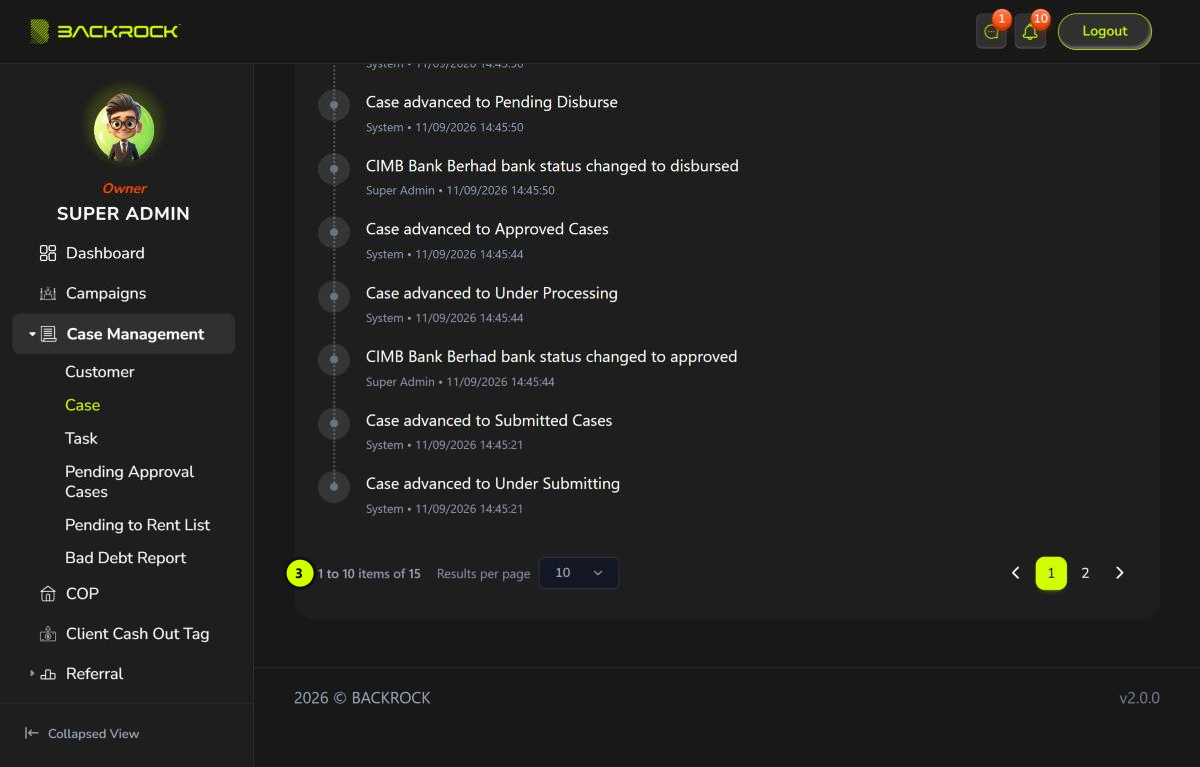Click the Collapsed View arrow icon
Viewport: 1200px width, 767px height.
point(32,733)
